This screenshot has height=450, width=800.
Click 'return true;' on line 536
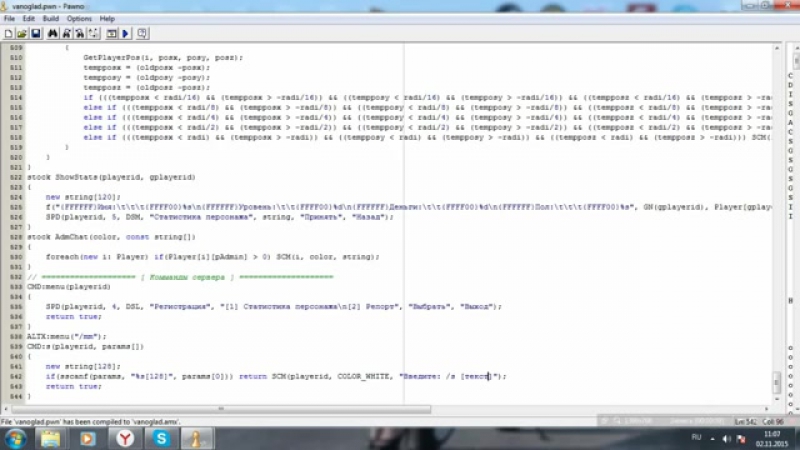click(x=73, y=316)
